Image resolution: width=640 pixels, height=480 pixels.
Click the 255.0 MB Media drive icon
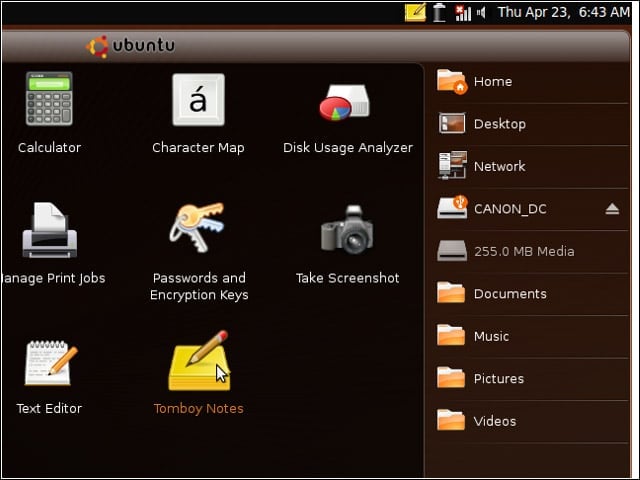pos(452,251)
